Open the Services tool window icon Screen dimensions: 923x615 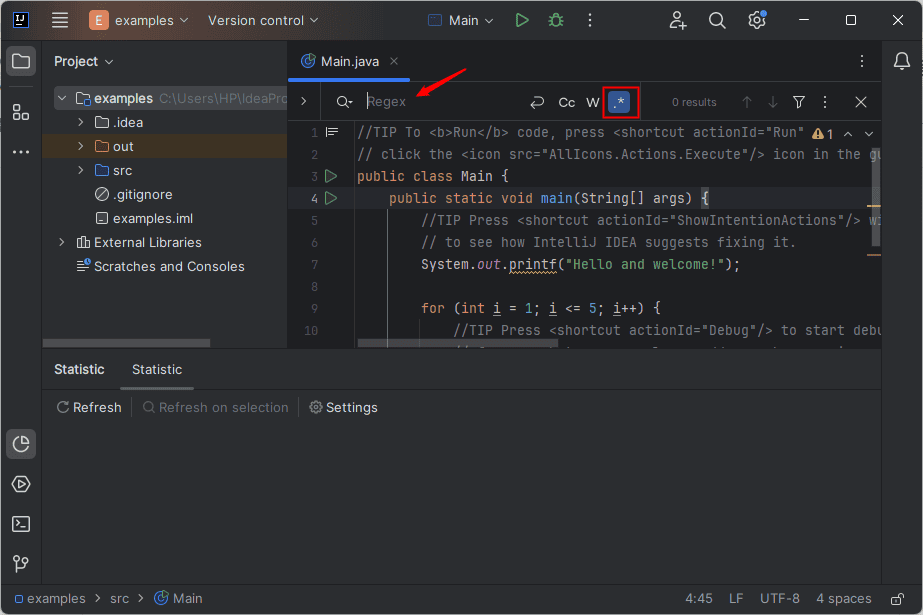point(21,484)
